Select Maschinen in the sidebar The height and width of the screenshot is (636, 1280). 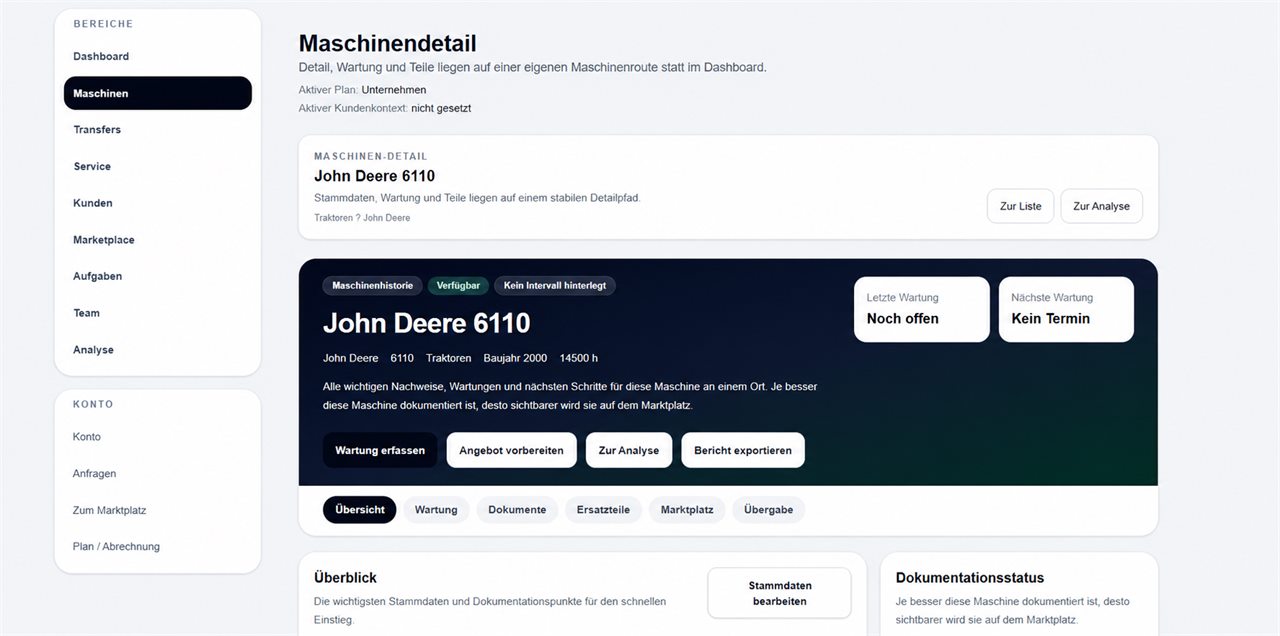click(x=158, y=93)
